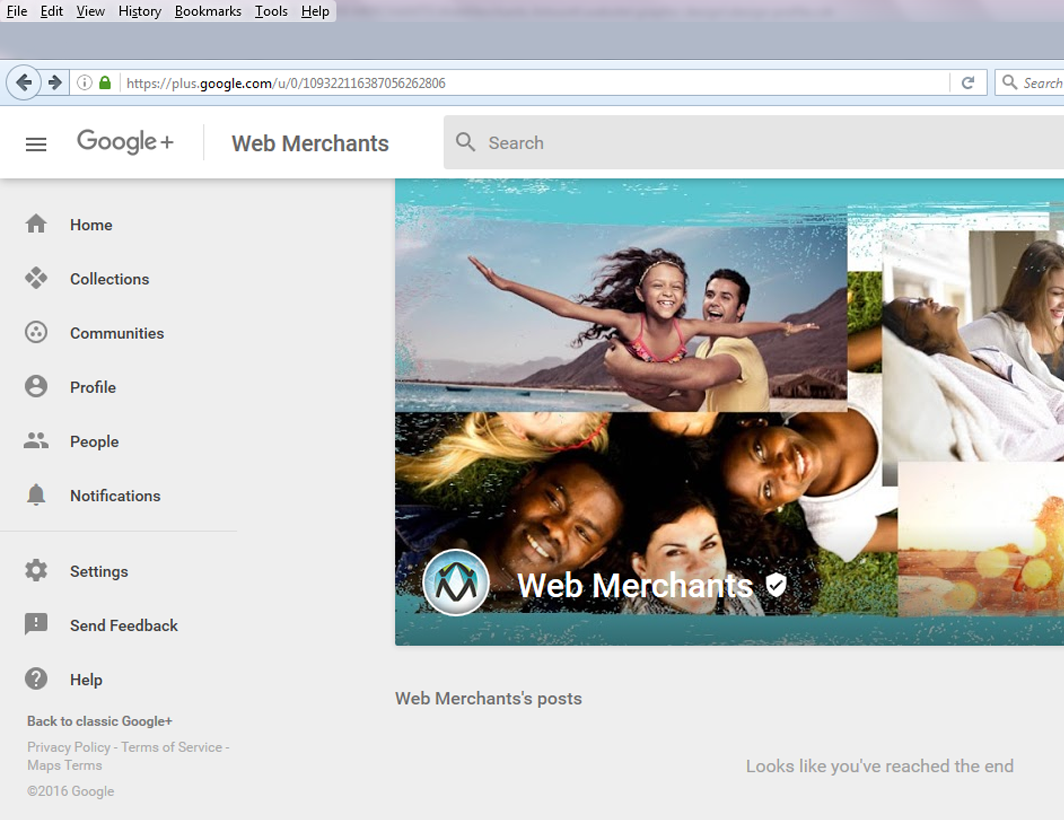Open Settings gear icon
This screenshot has height=820, width=1064.
tap(36, 570)
